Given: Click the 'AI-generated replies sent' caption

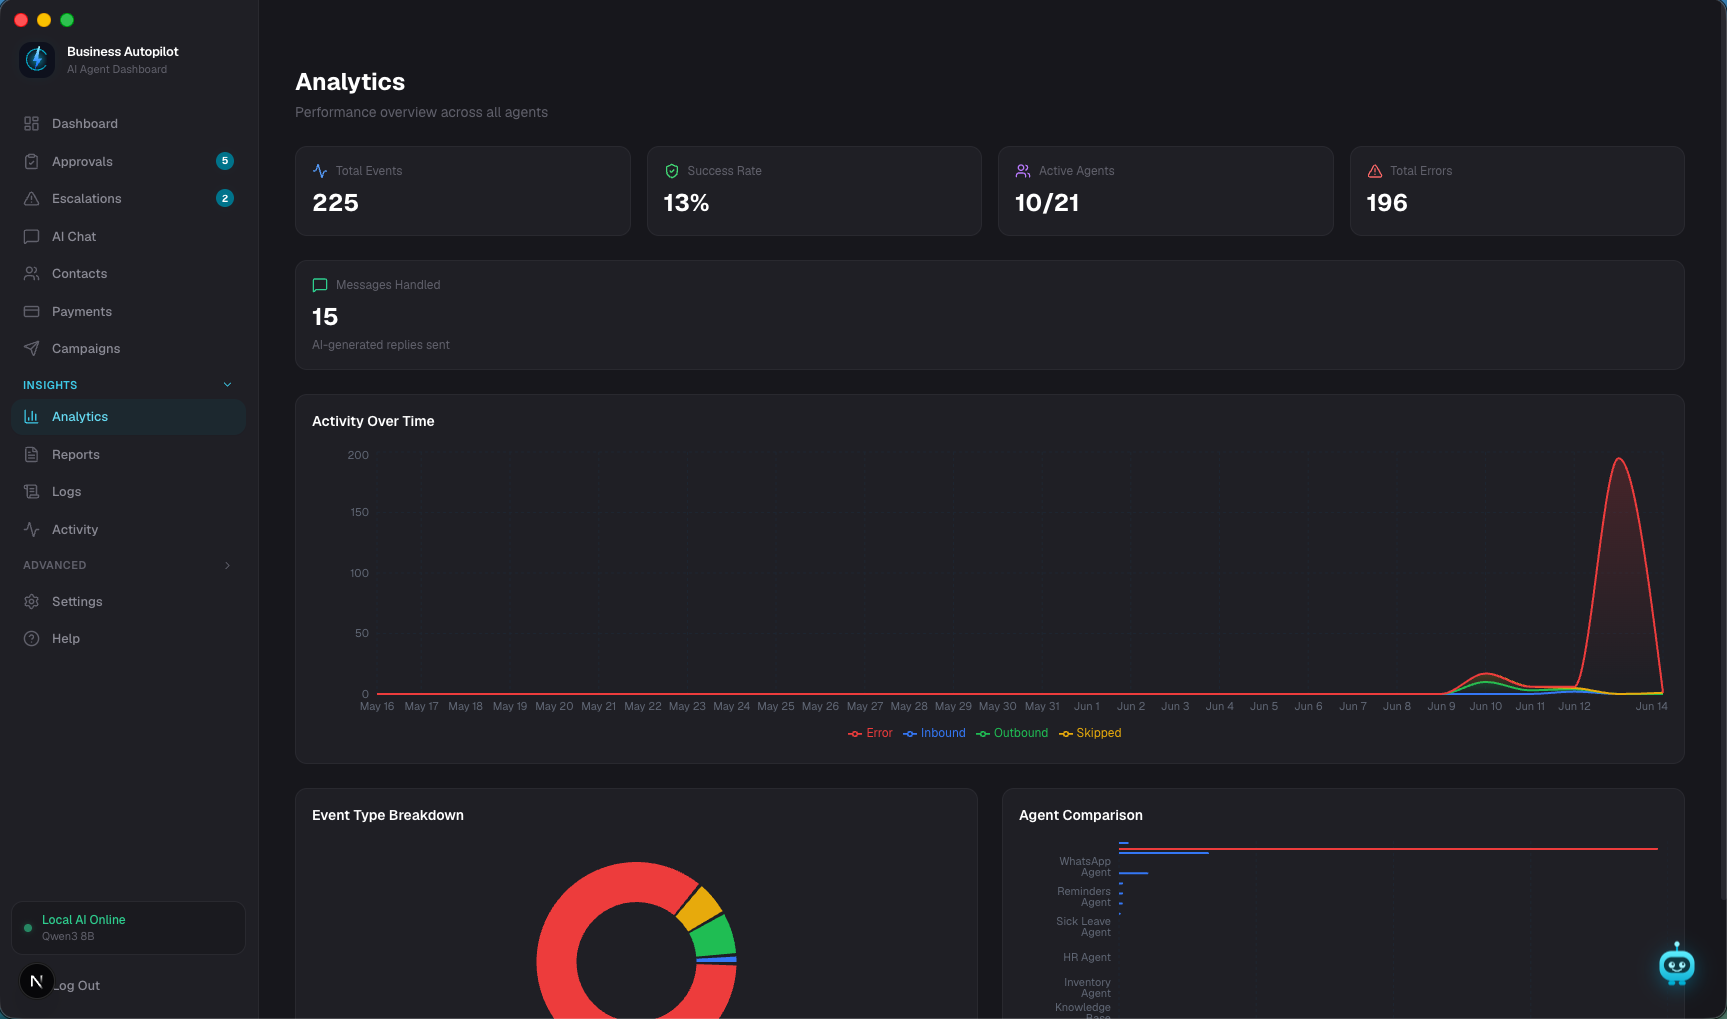Looking at the screenshot, I should (381, 345).
